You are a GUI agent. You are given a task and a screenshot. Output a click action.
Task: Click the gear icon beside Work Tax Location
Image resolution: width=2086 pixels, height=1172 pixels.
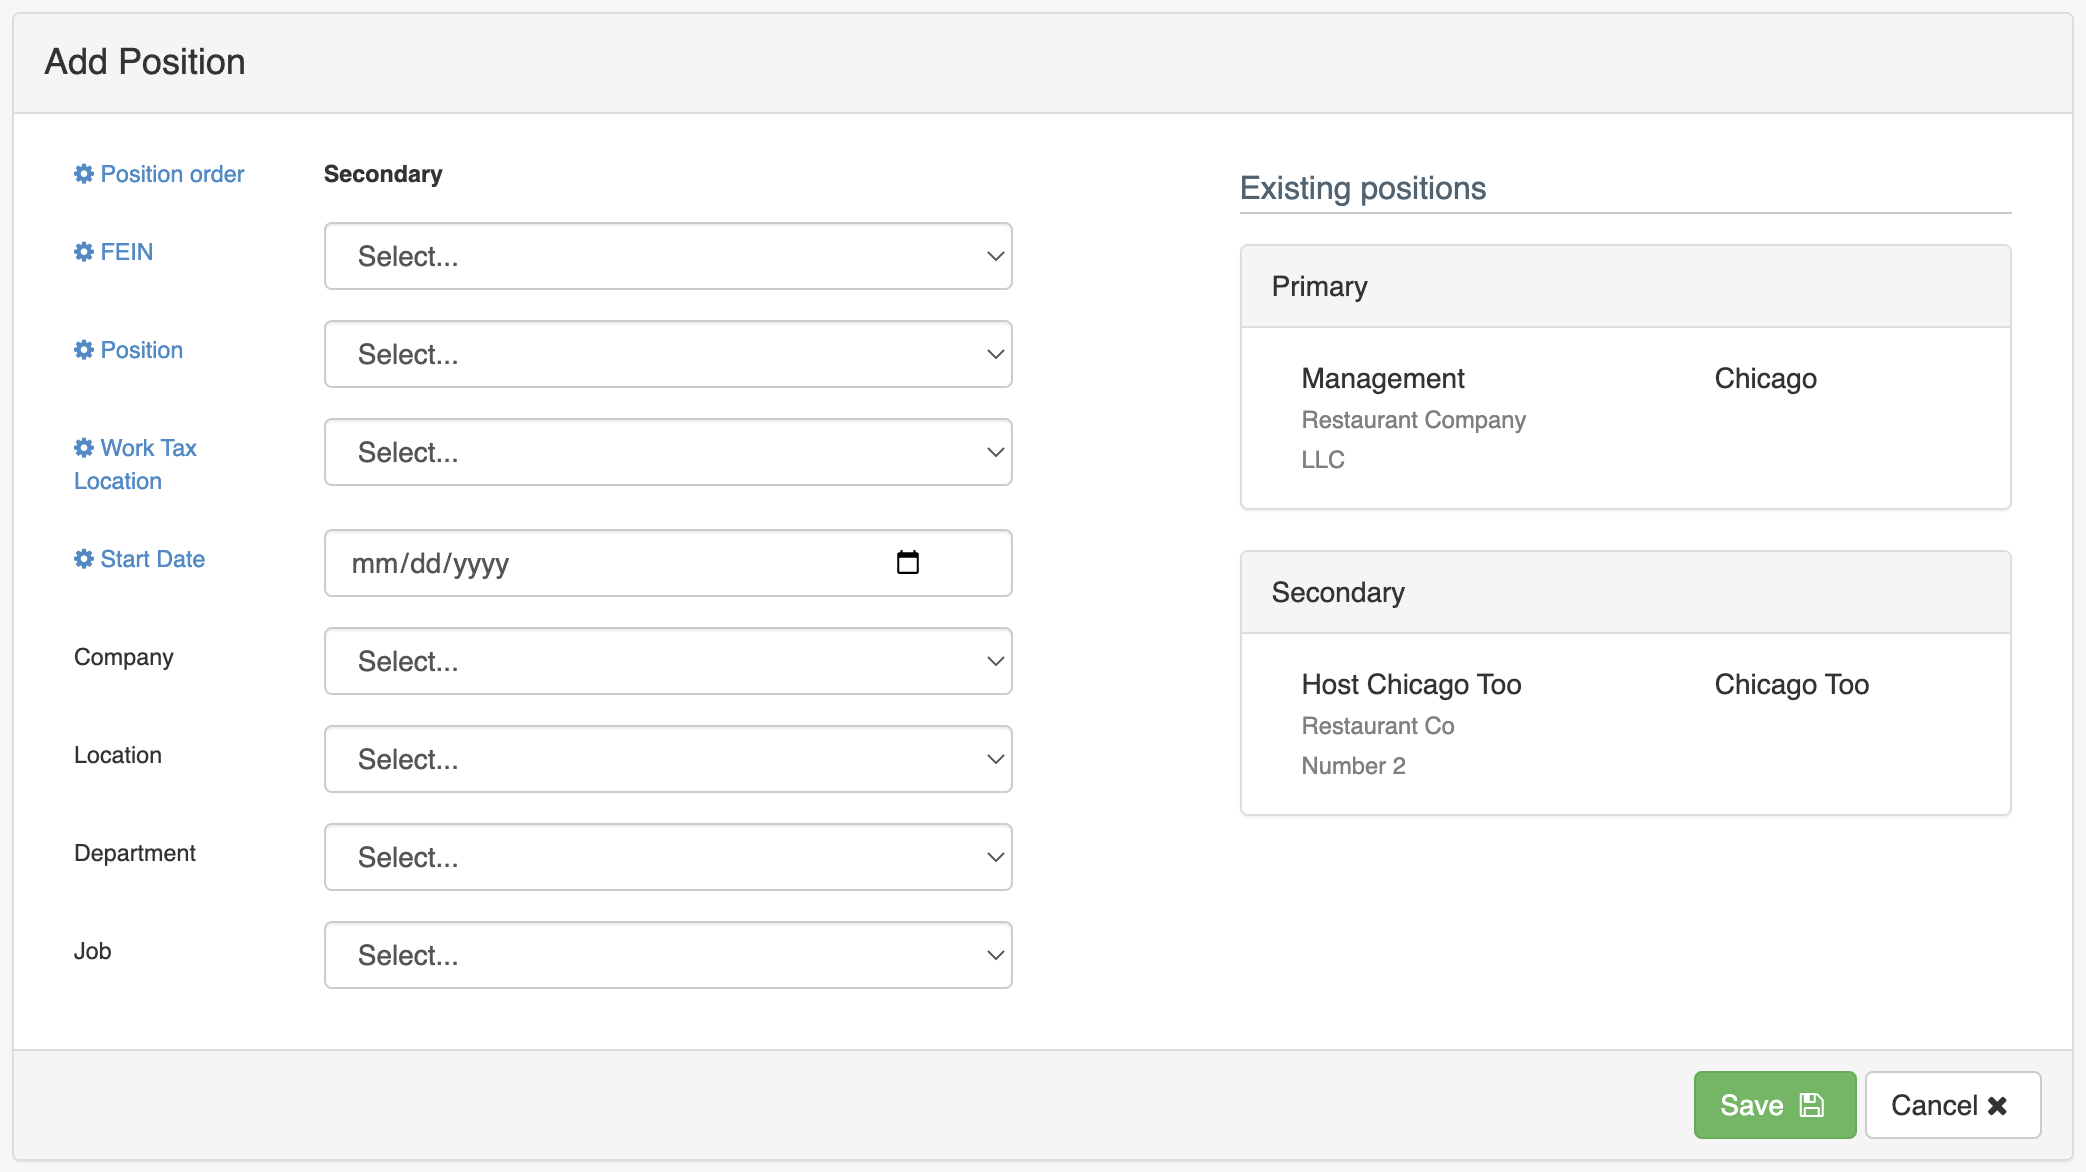pyautogui.click(x=83, y=447)
